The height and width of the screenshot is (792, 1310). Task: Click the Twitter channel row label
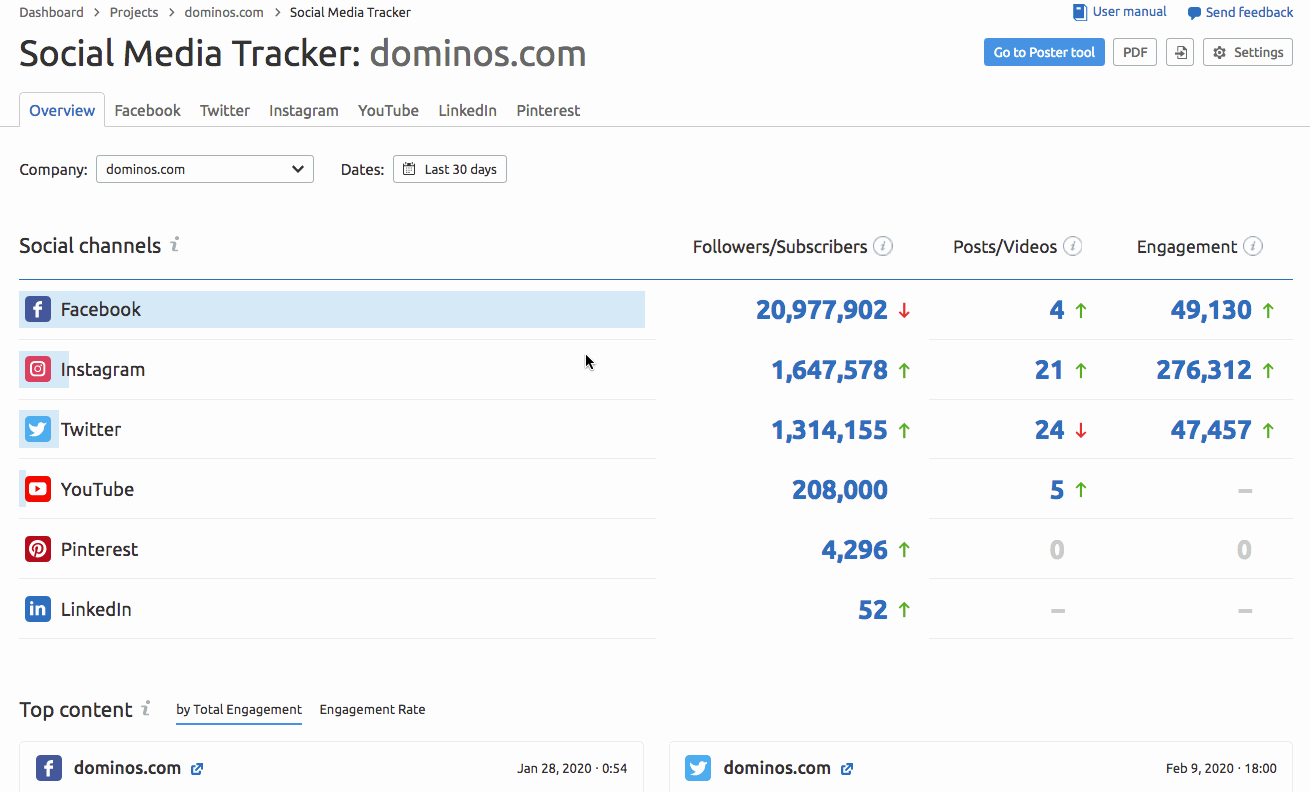tap(91, 429)
